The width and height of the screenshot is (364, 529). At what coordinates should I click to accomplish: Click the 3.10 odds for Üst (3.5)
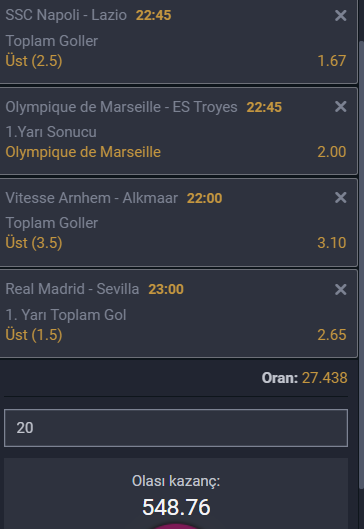pyautogui.click(x=332, y=243)
